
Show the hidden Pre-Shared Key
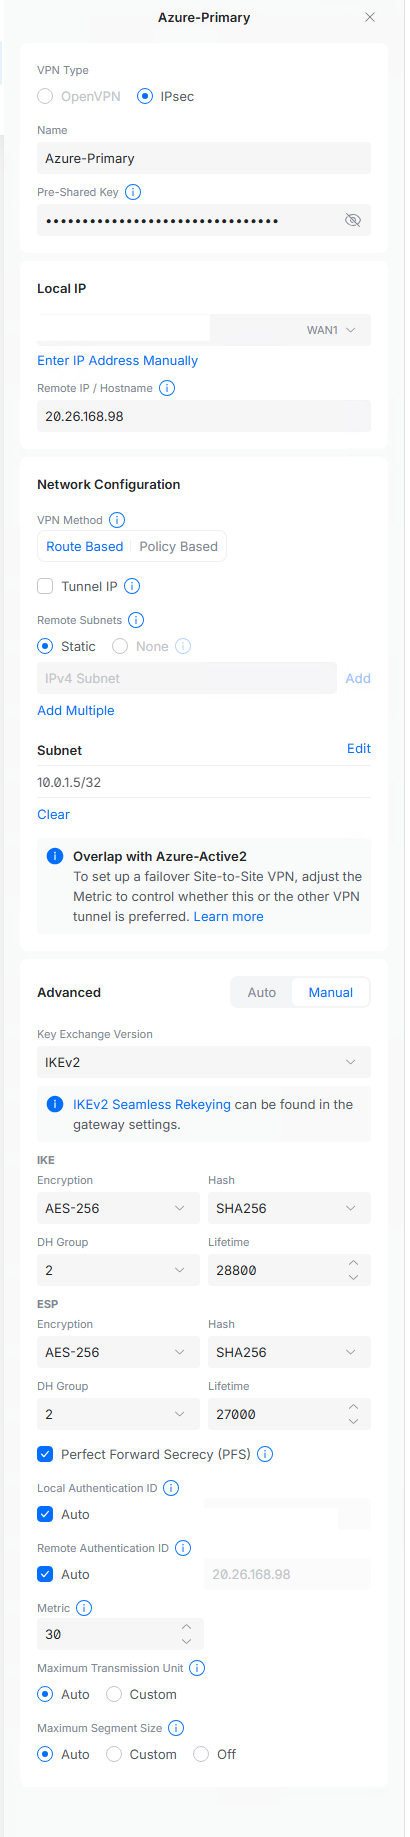click(352, 220)
